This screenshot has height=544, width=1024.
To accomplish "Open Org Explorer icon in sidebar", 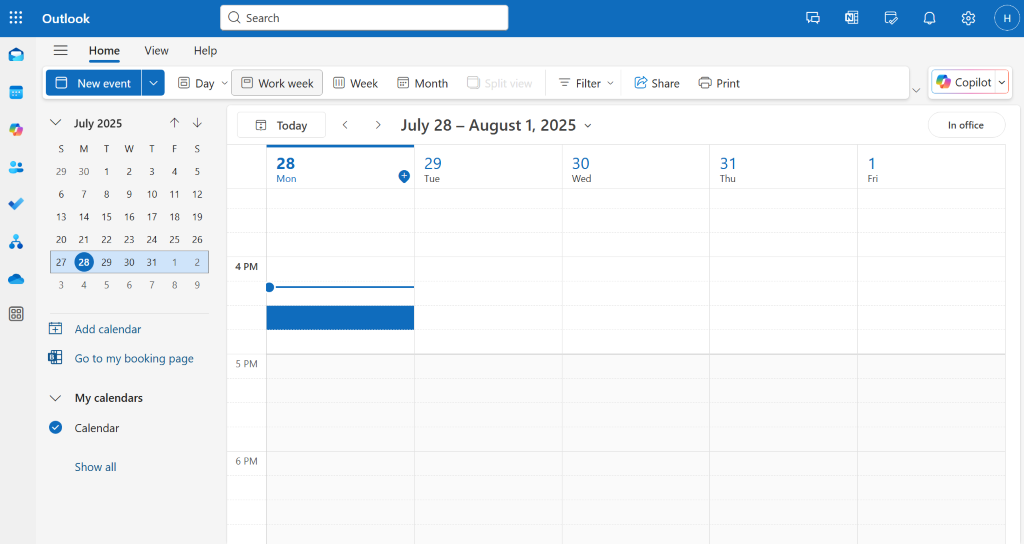I will click(16, 242).
